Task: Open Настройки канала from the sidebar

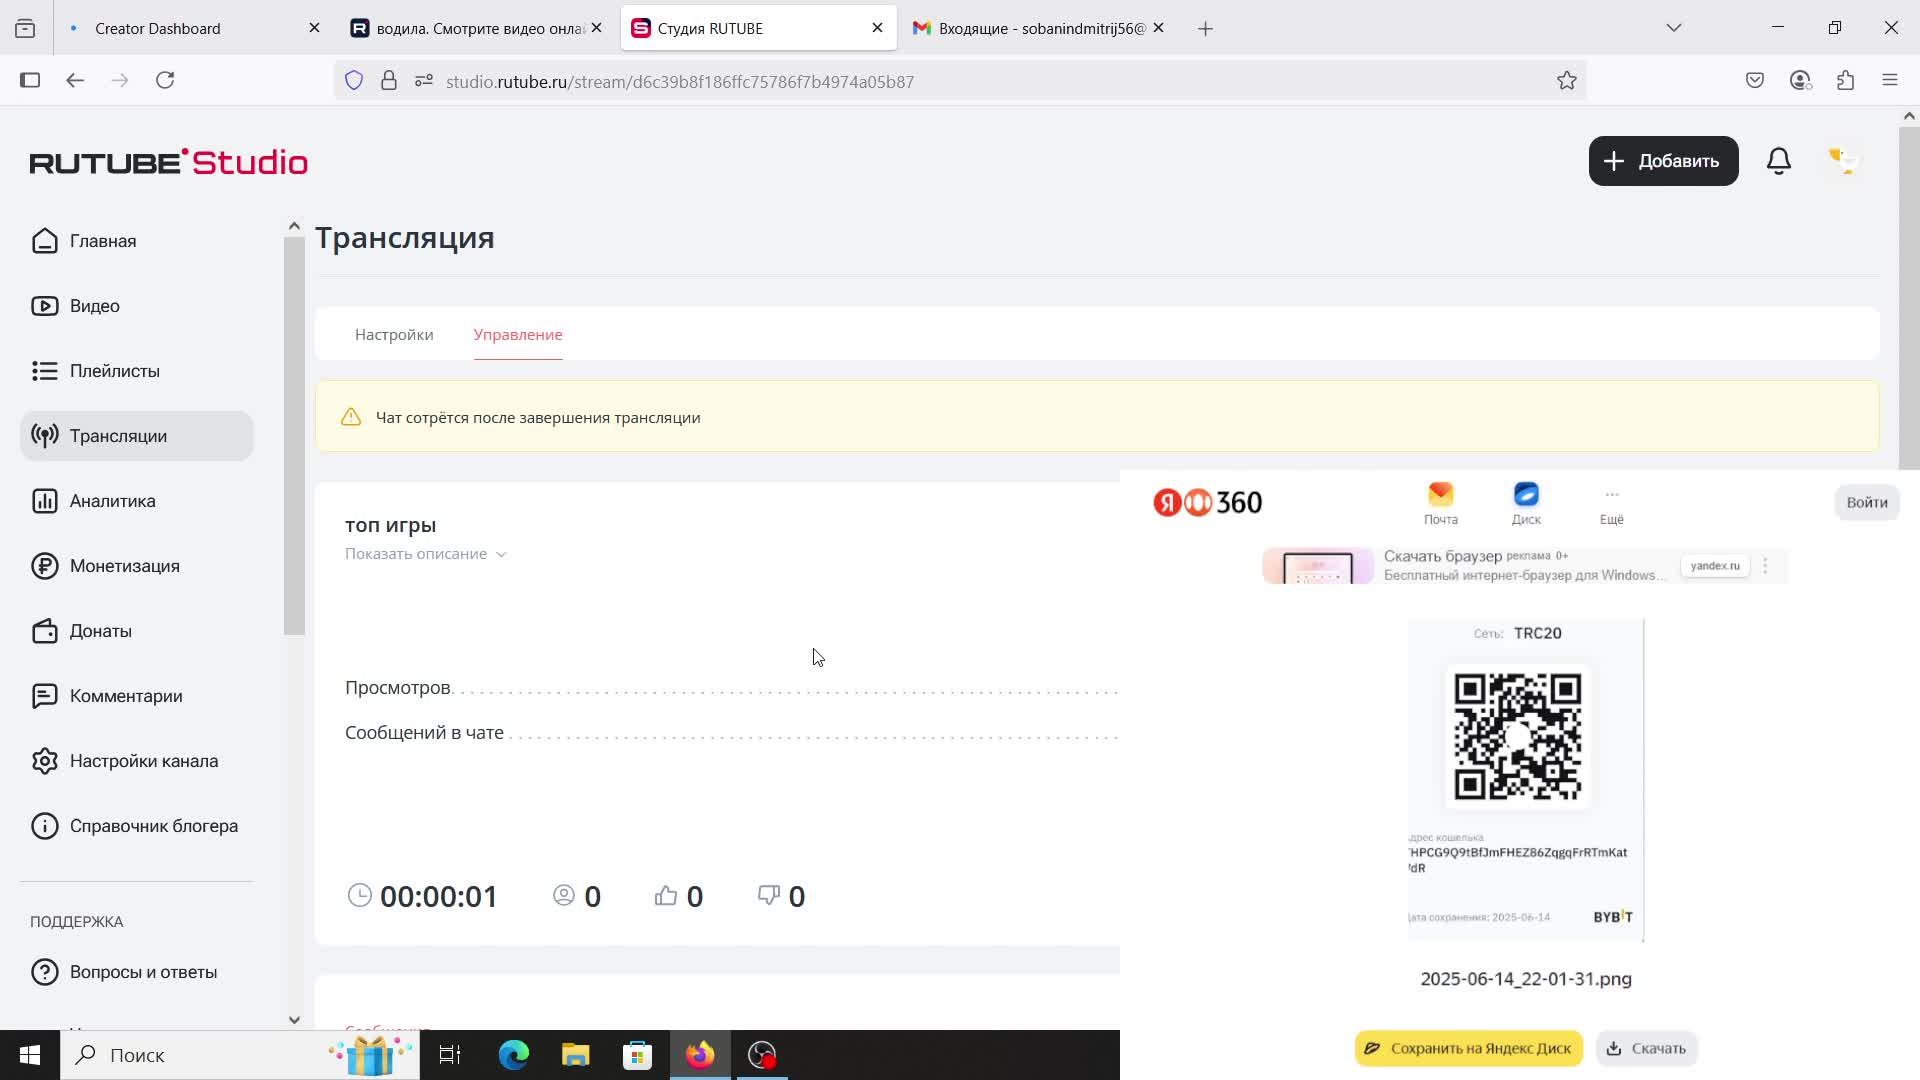Action: pyautogui.click(x=144, y=760)
